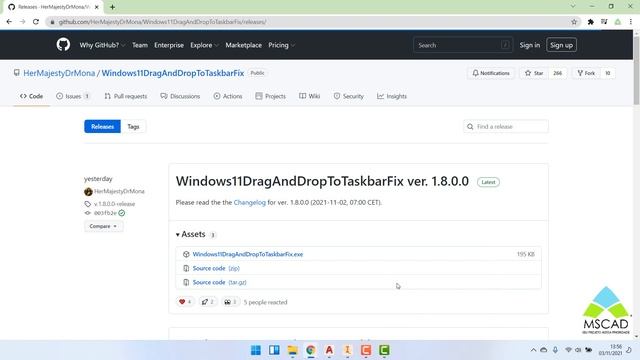Open HerMajestyDrMona author profile near avatar
Screen dimensions: 640x360
coord(119,191)
